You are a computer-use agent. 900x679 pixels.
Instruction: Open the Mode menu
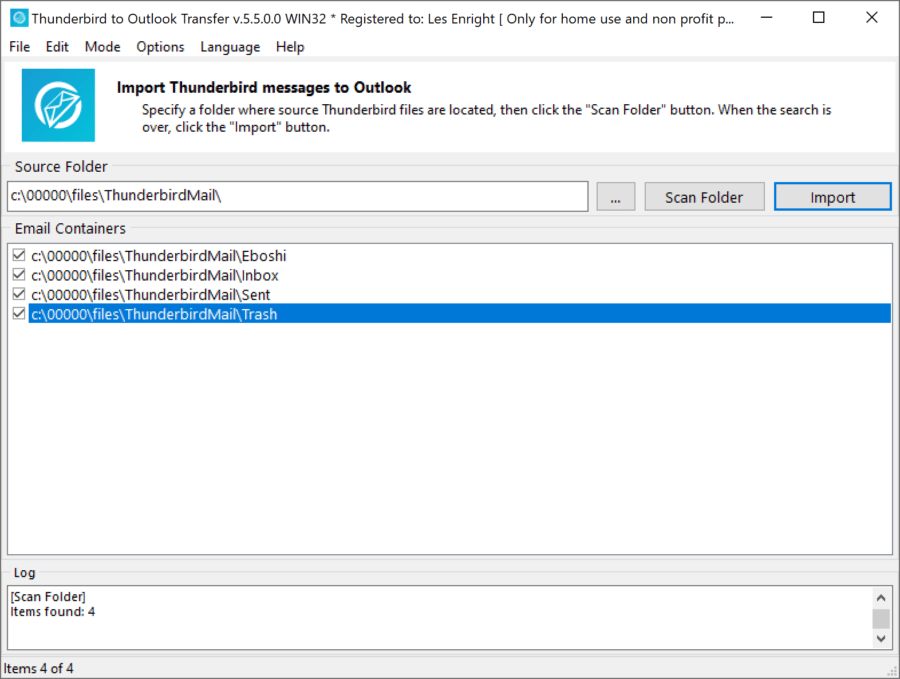102,47
